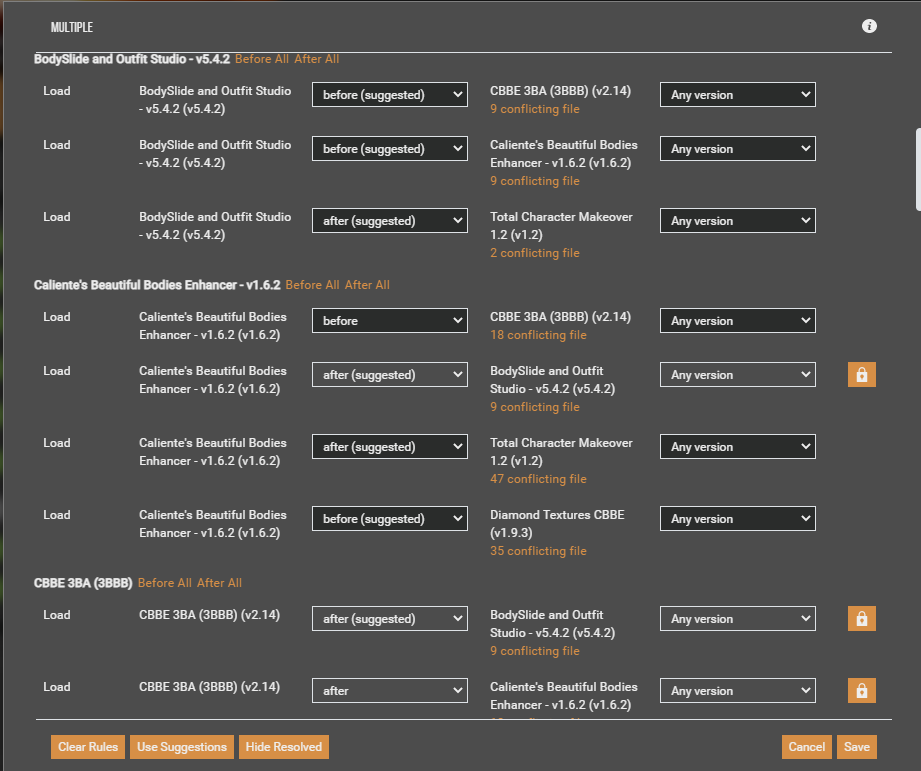Click 'Before All' for Caliente's Beautiful Bodies Enhancer

[x=312, y=285]
